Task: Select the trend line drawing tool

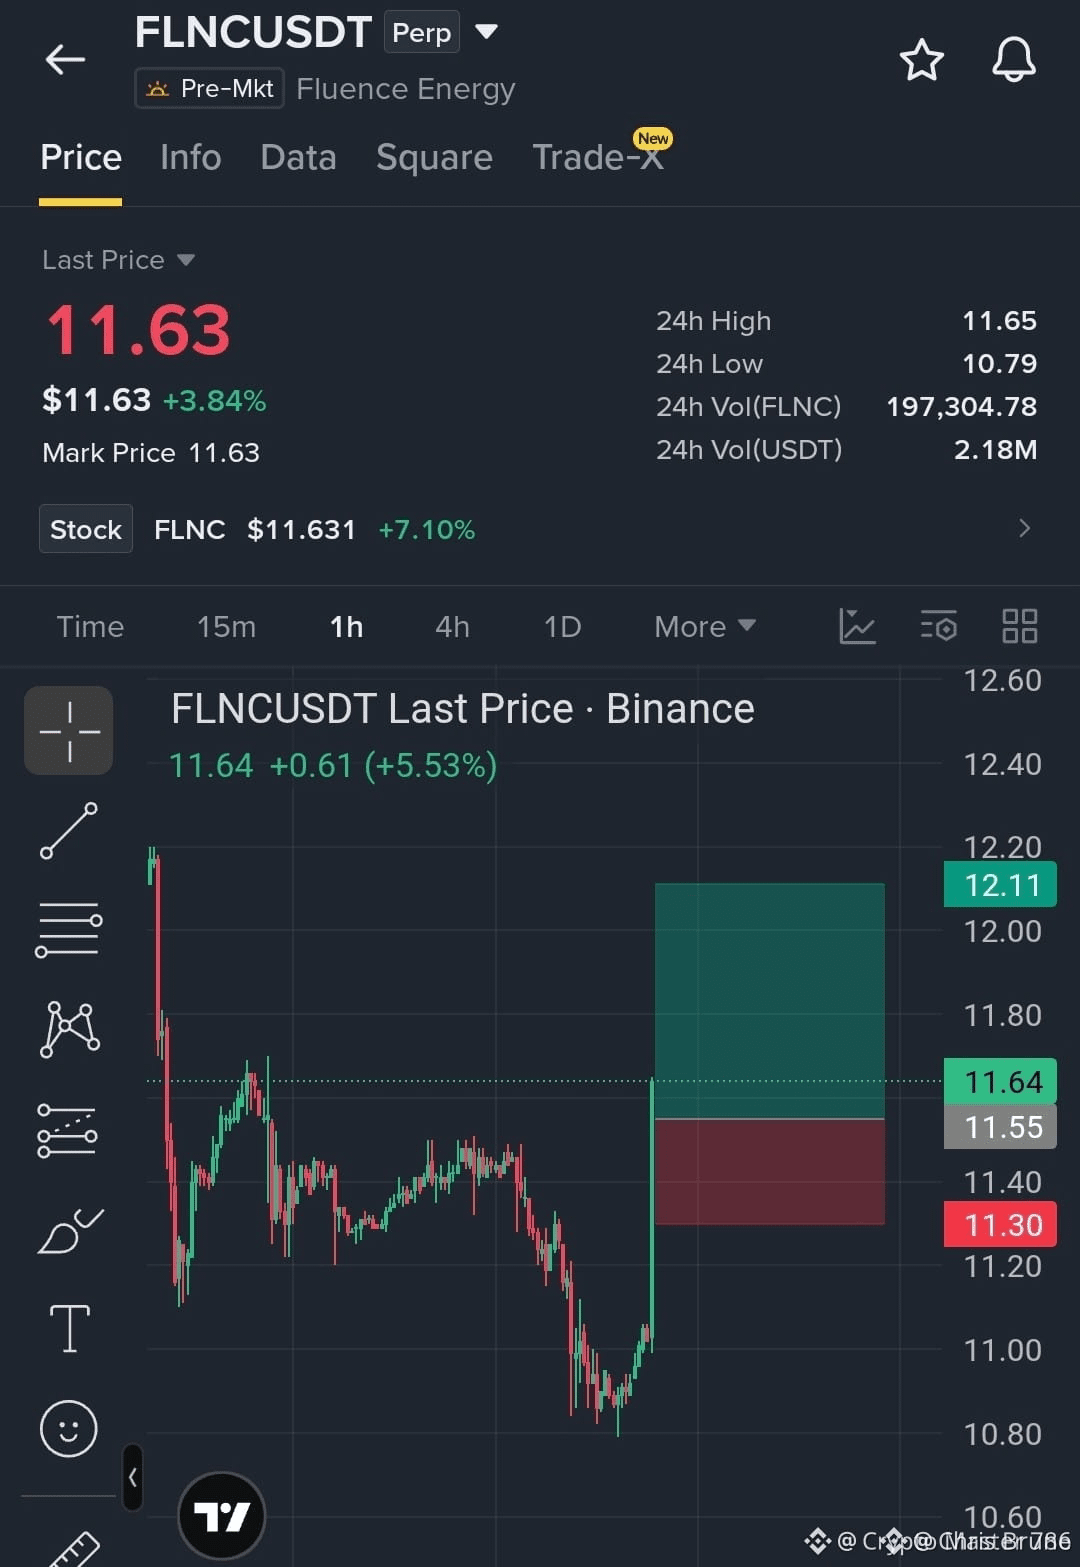Action: (x=69, y=830)
